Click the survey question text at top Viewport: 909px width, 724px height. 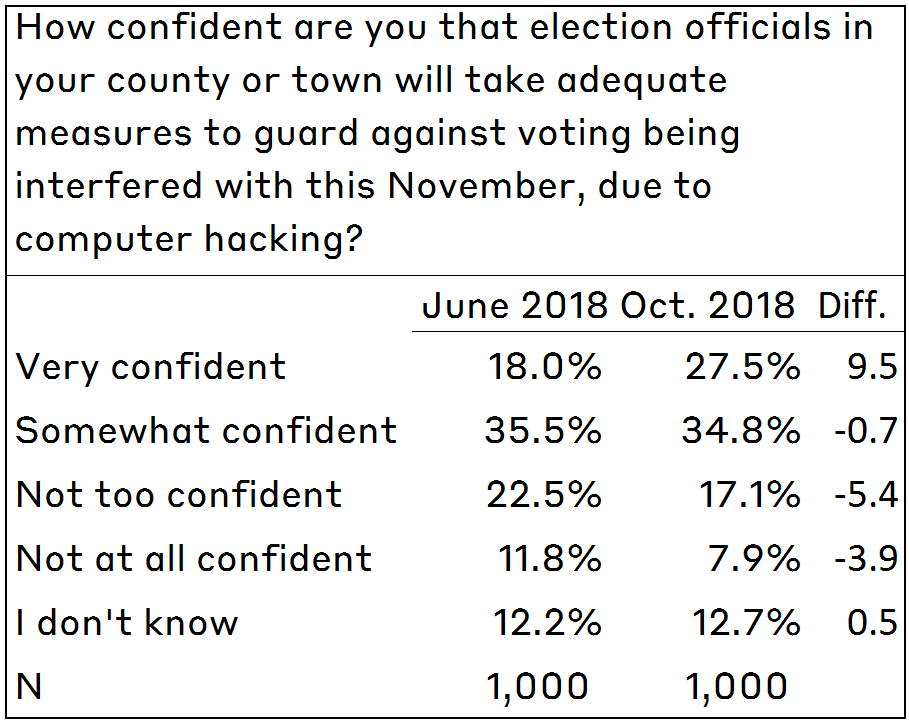coord(445,133)
